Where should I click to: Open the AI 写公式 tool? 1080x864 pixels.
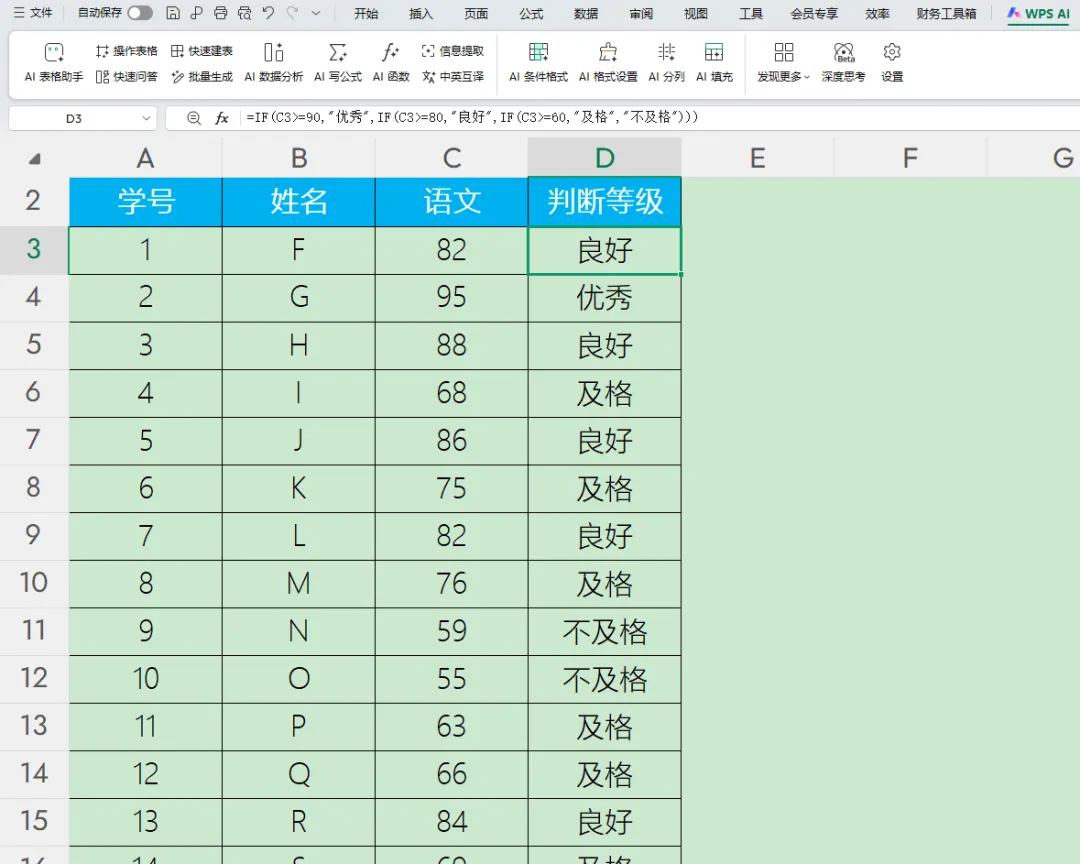[x=338, y=63]
